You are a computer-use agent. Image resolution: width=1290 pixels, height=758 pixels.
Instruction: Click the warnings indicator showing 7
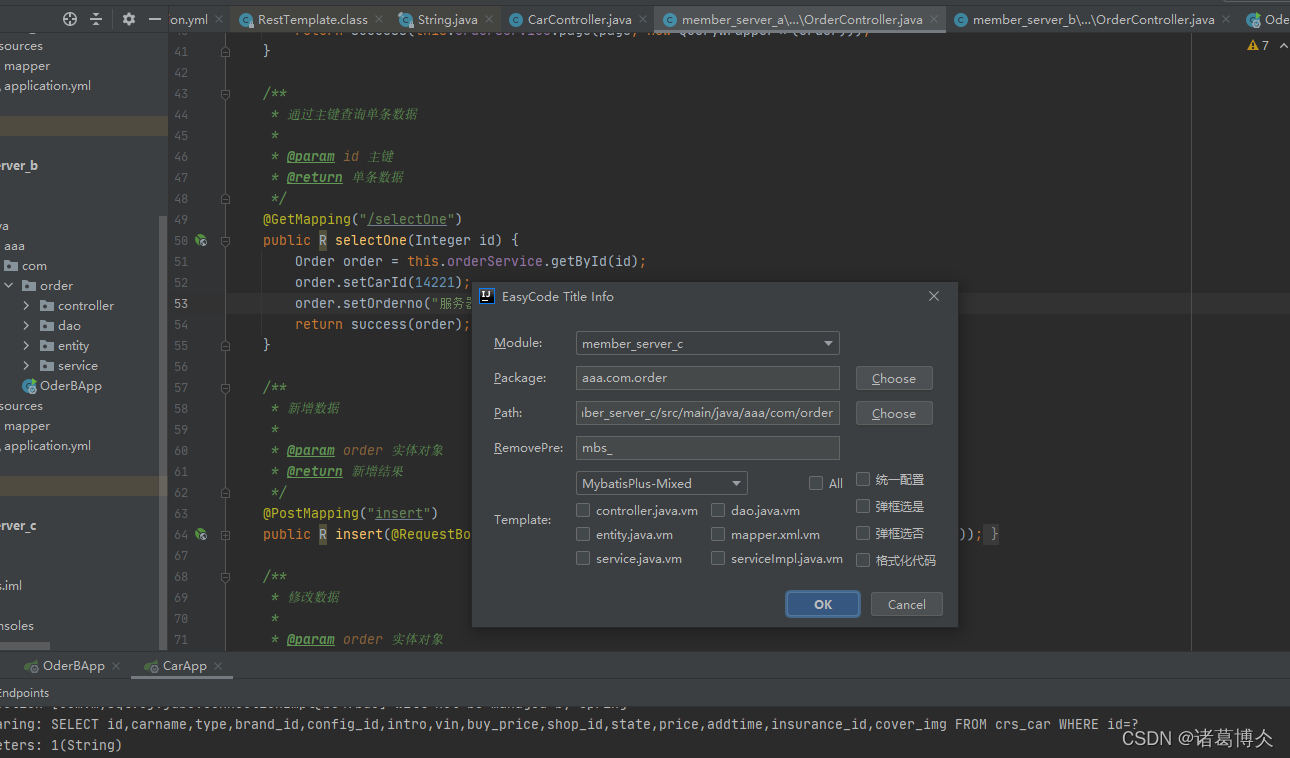tap(1258, 46)
